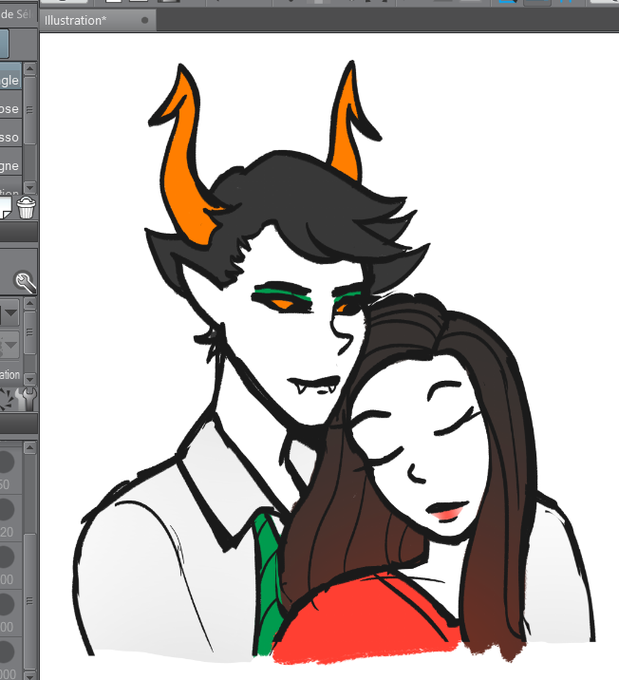Select brush size preset ending in '50'

(11, 470)
